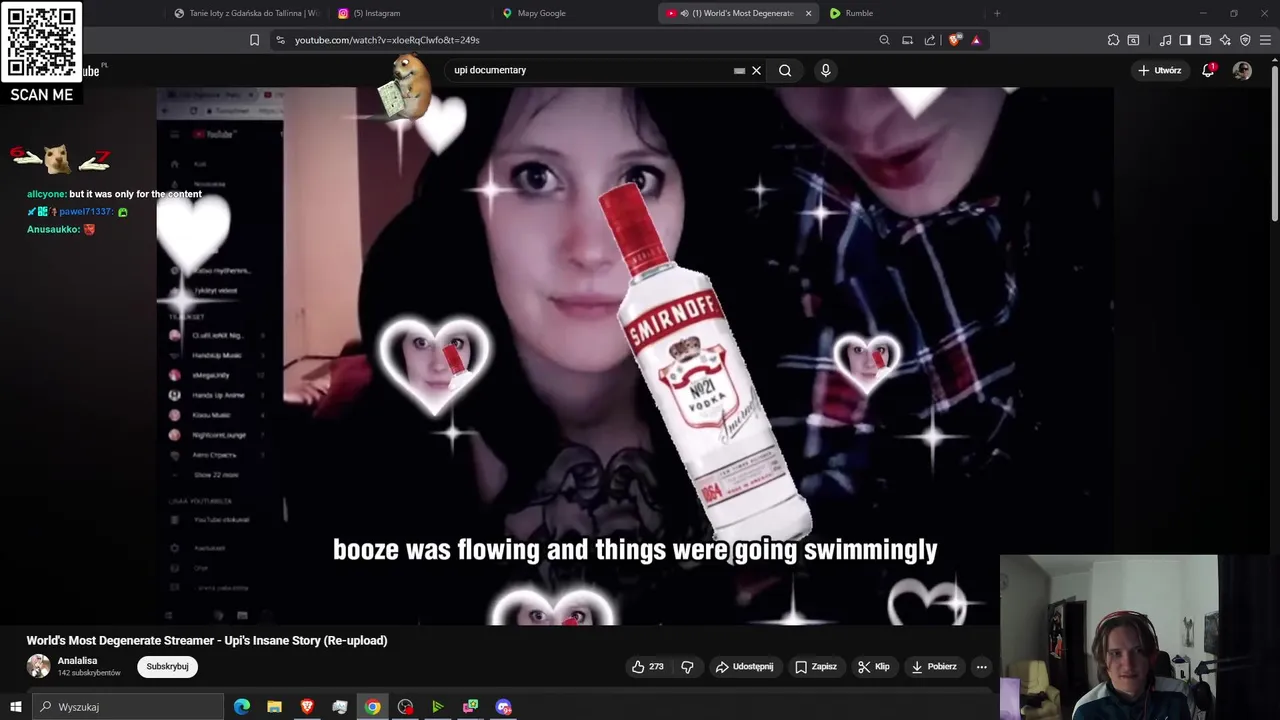Start voice search with the microphone icon
This screenshot has width=1280, height=720.
[825, 70]
